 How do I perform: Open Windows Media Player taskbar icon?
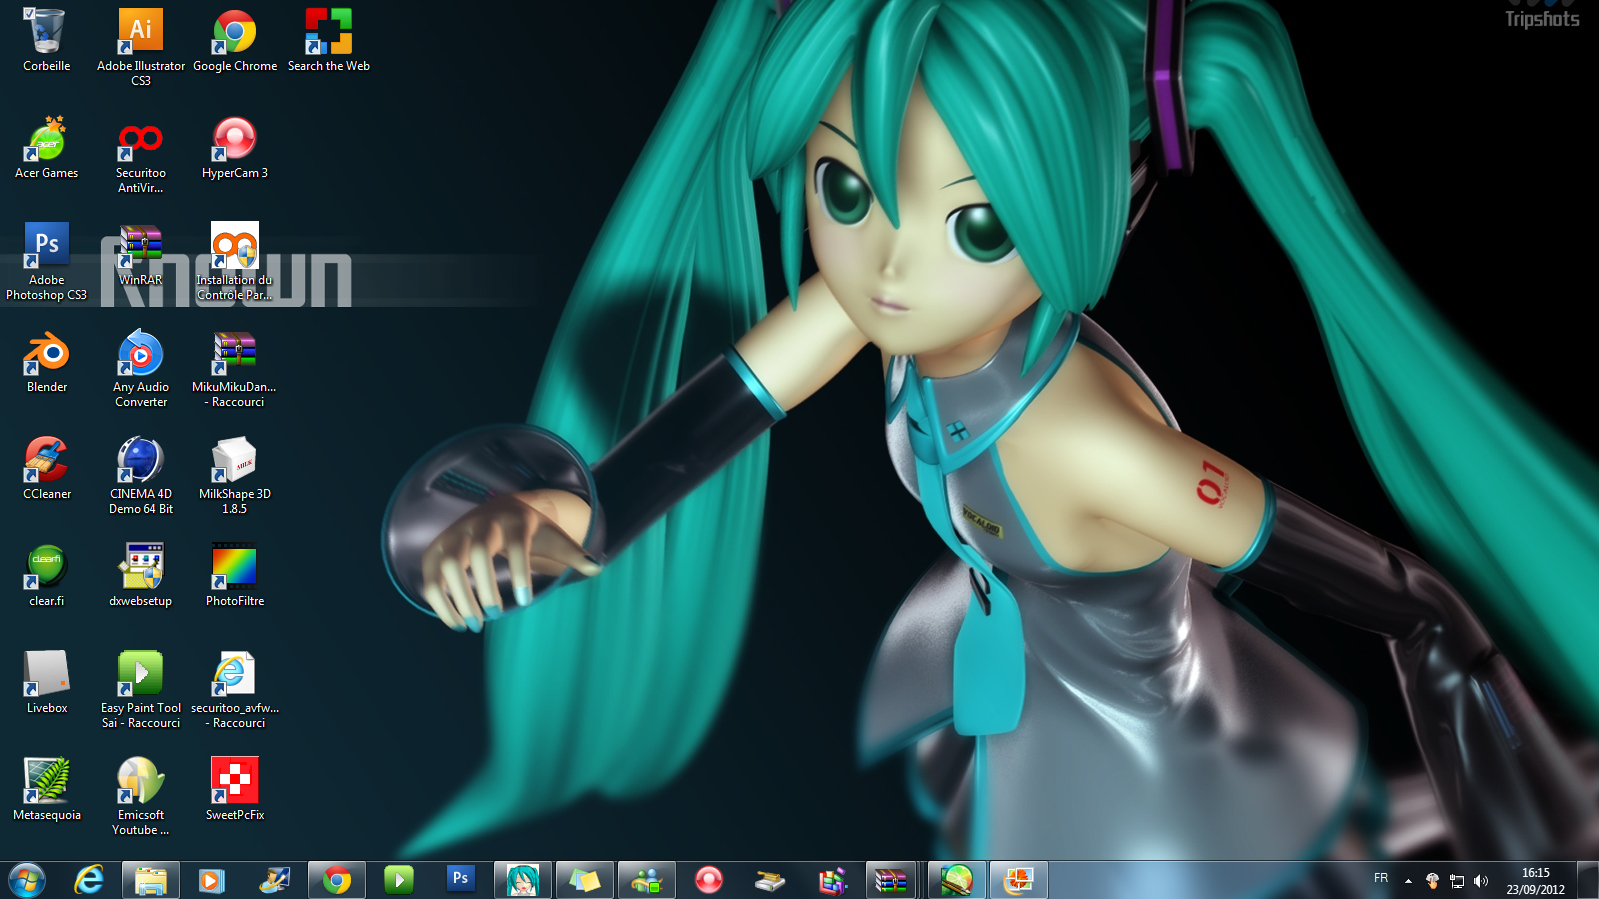pyautogui.click(x=211, y=880)
